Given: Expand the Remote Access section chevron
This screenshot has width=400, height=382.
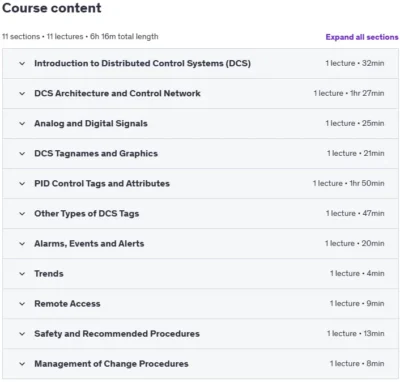Looking at the screenshot, I should click(22, 304).
